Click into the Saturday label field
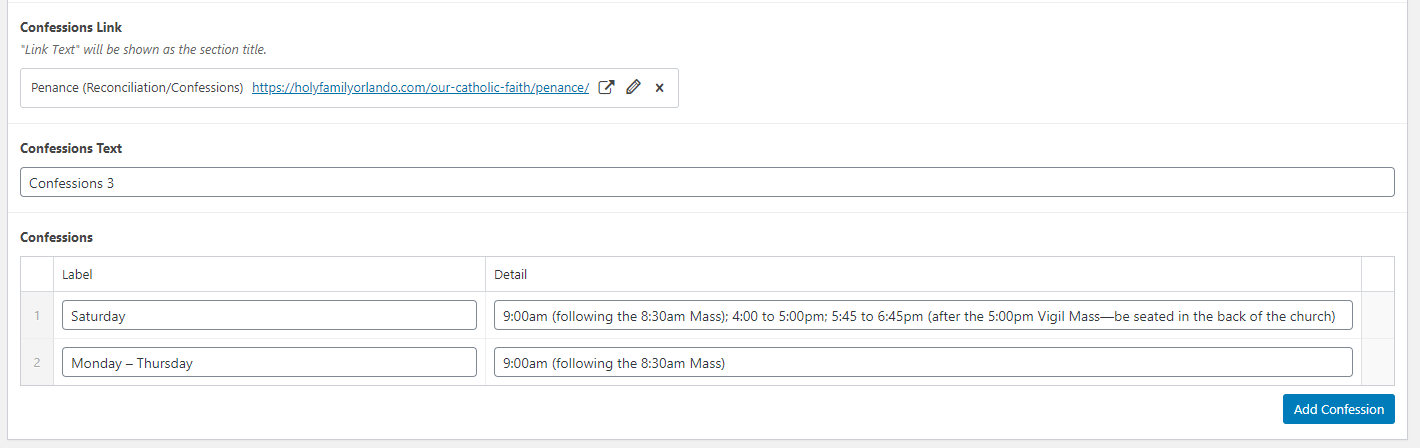The height and width of the screenshot is (448, 1420). pyautogui.click(x=269, y=315)
